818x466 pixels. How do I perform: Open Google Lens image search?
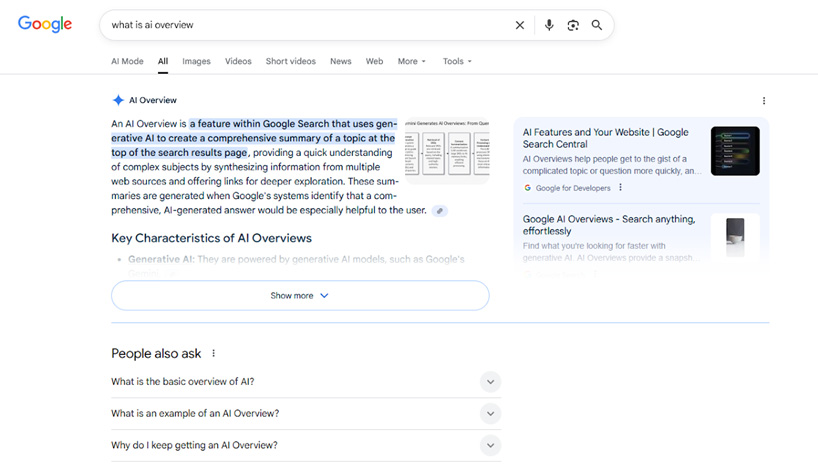tap(573, 25)
